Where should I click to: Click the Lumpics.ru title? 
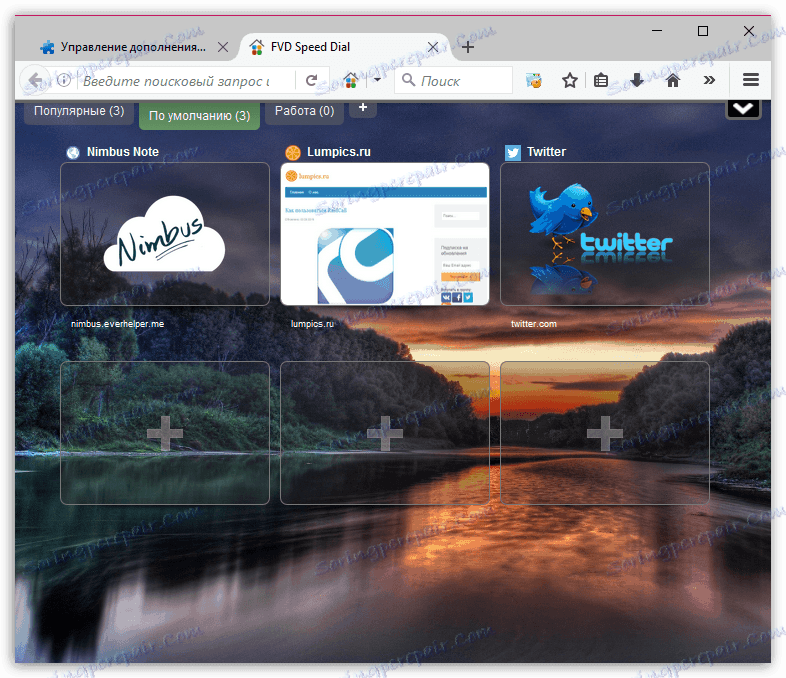[339, 152]
